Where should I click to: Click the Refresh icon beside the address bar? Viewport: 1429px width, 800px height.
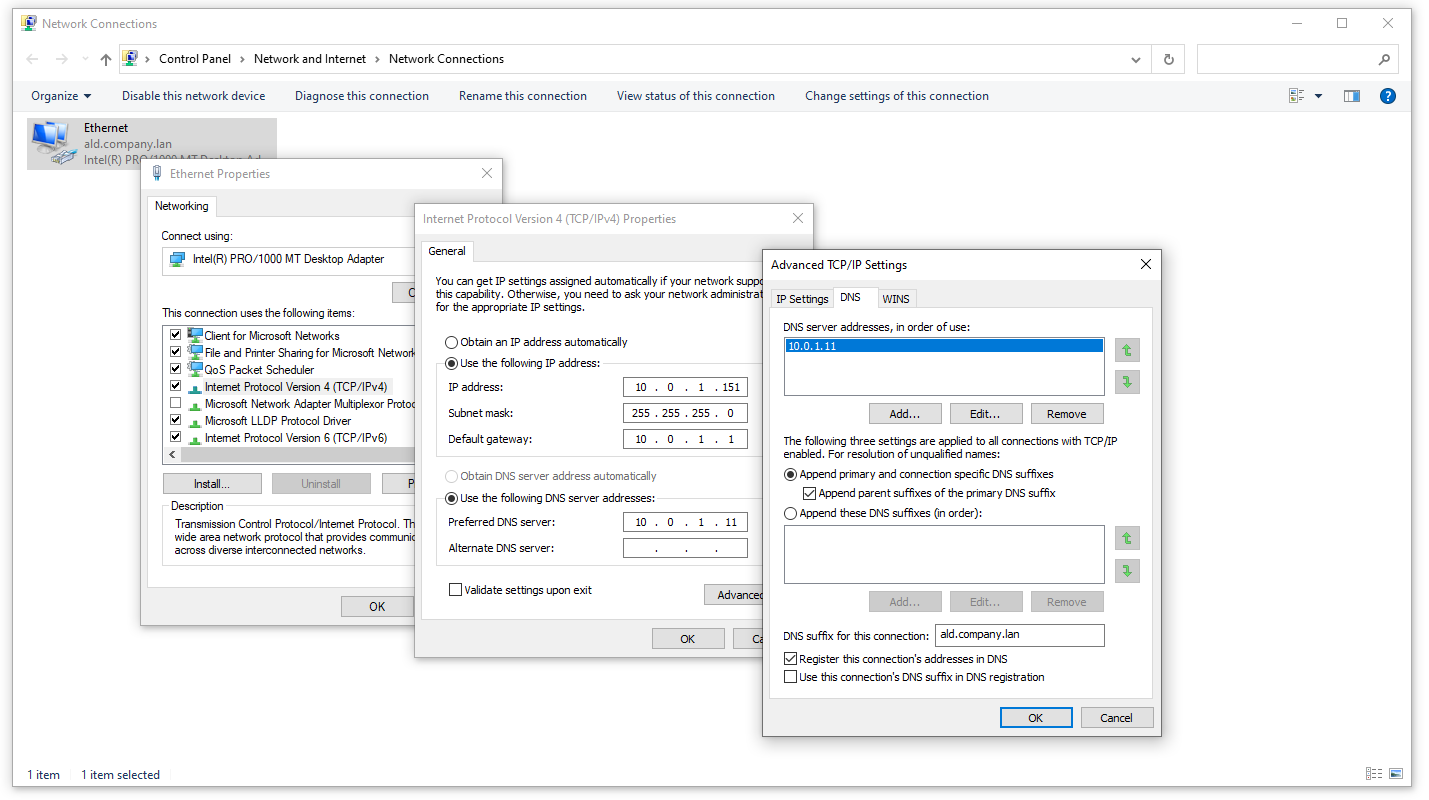[1168, 59]
